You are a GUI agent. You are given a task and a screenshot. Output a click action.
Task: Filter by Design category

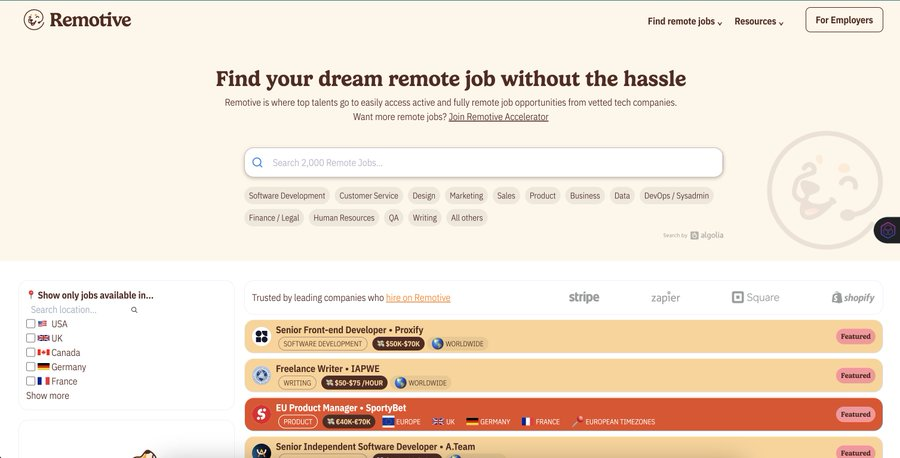[424, 196]
